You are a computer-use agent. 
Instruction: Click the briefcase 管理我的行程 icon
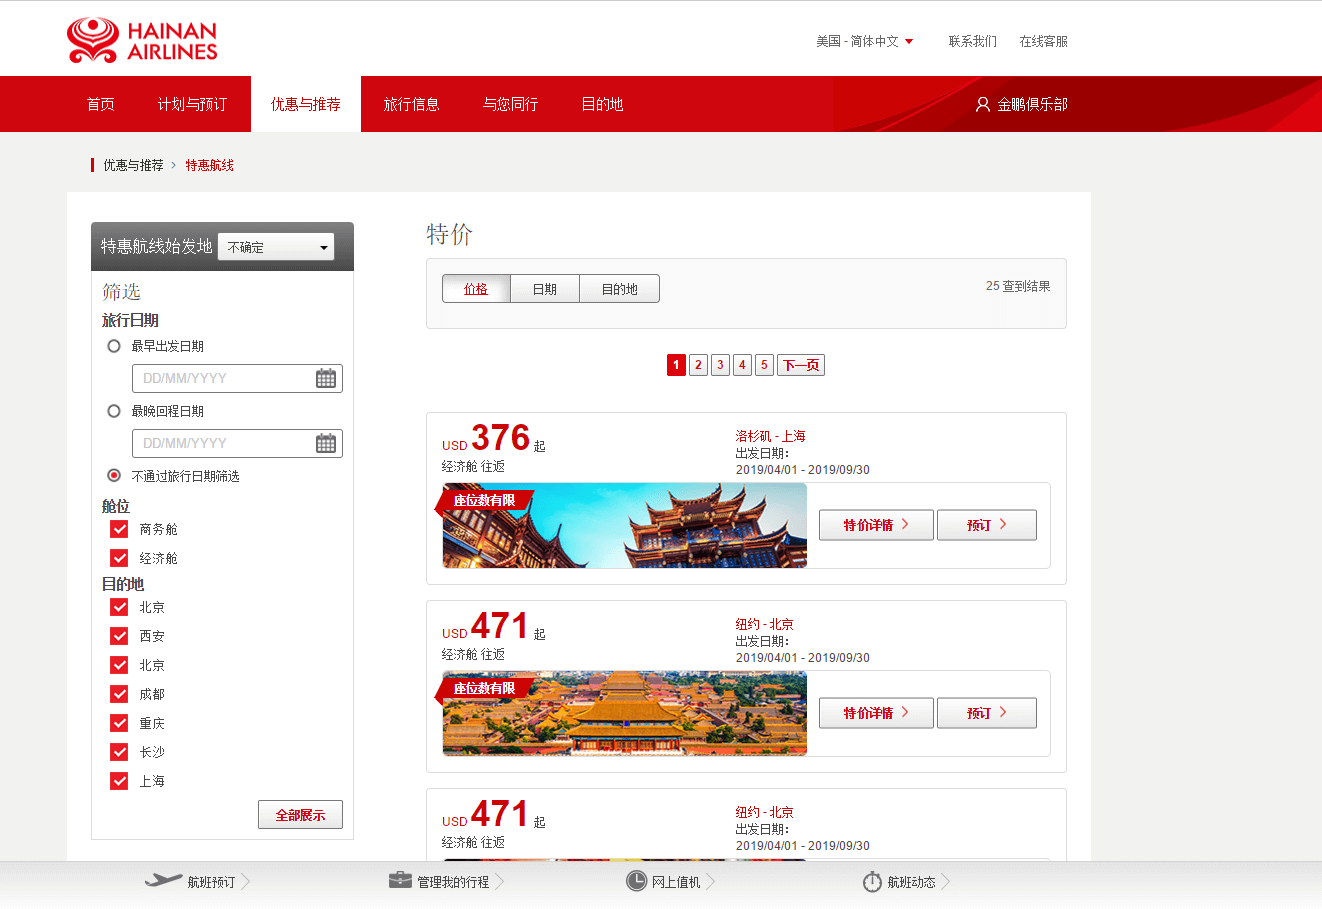point(400,880)
